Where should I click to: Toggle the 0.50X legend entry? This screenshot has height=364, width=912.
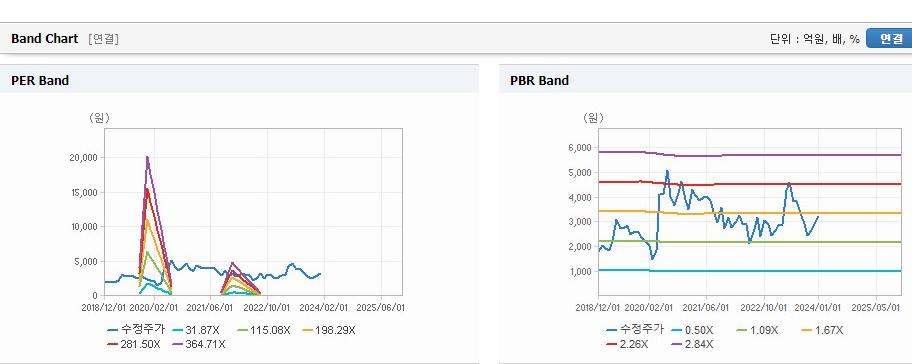(x=692, y=330)
